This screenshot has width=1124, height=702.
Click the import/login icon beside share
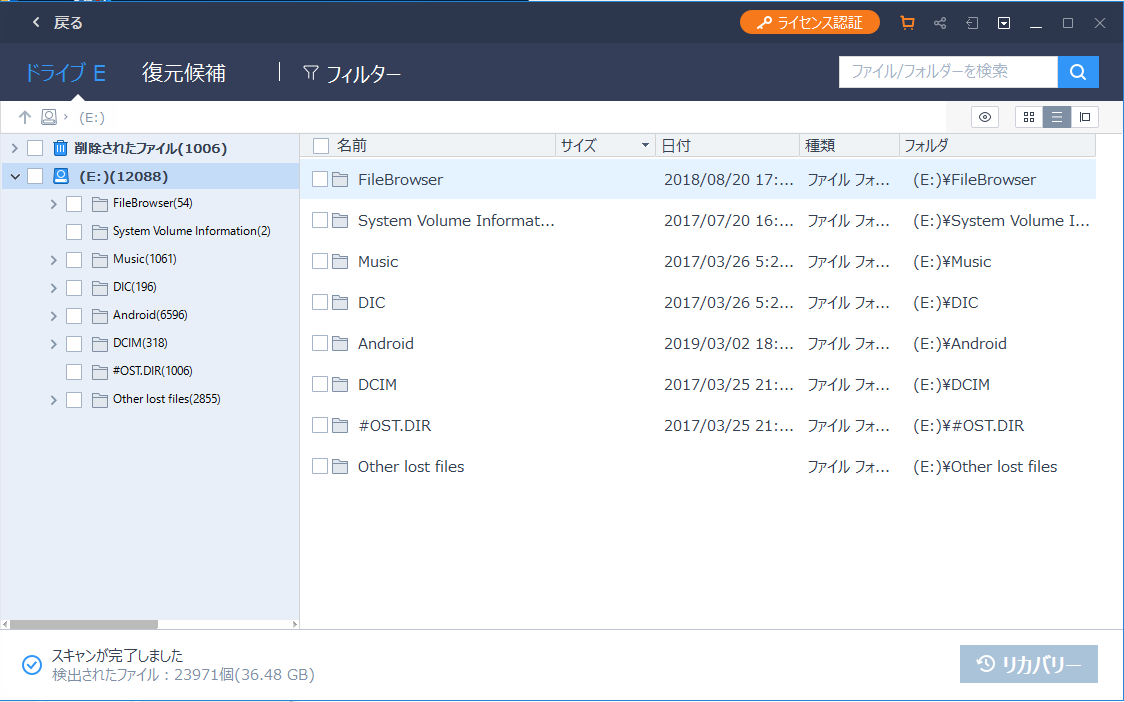(x=971, y=23)
